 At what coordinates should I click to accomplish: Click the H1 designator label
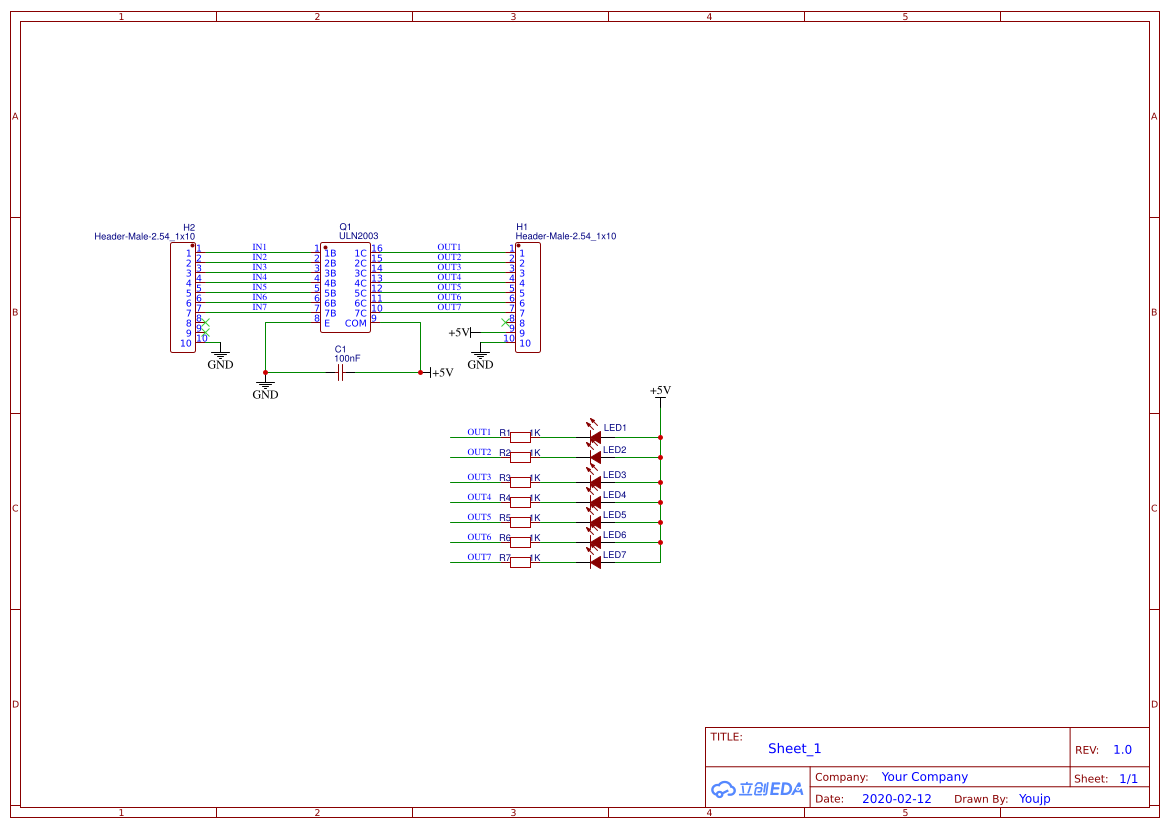pos(522,227)
